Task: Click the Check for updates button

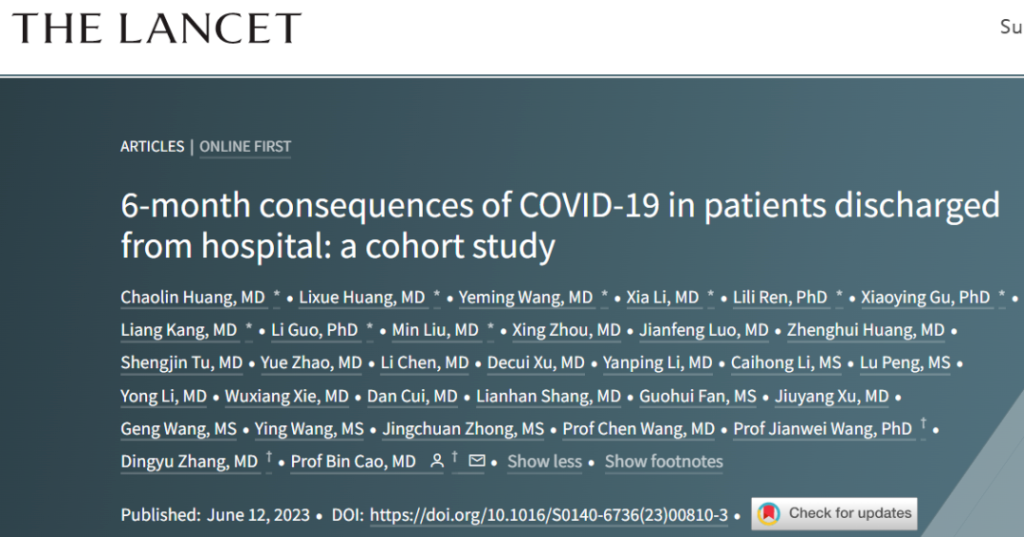Action: click(x=833, y=514)
